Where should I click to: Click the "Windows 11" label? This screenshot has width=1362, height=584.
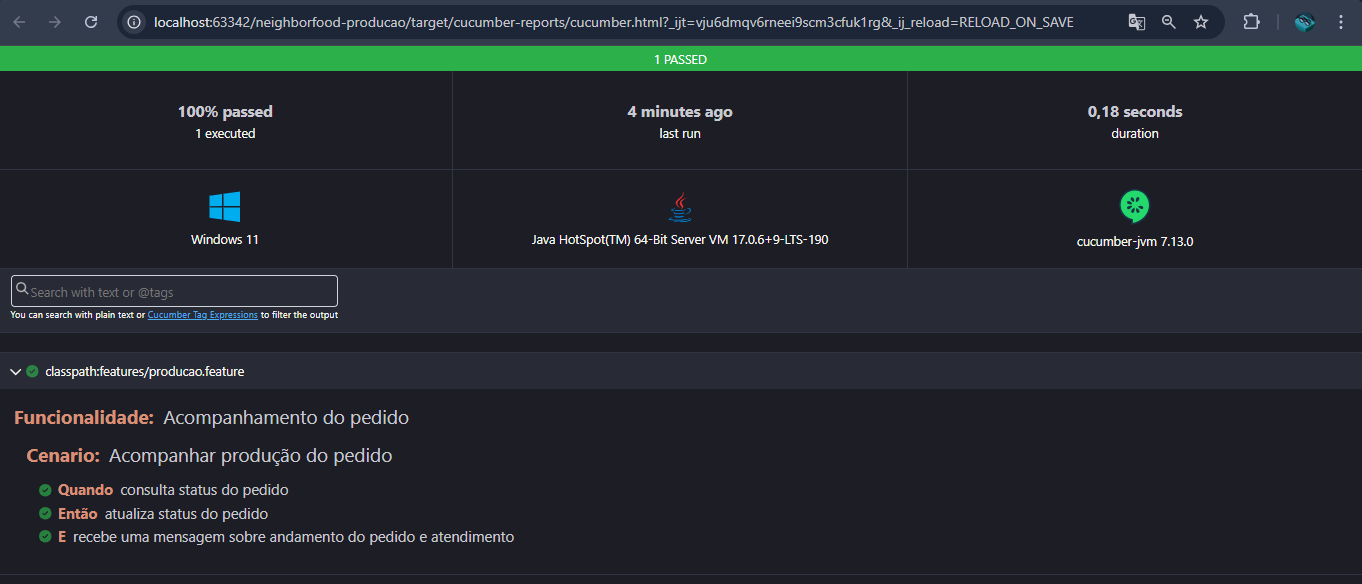pyautogui.click(x=225, y=239)
